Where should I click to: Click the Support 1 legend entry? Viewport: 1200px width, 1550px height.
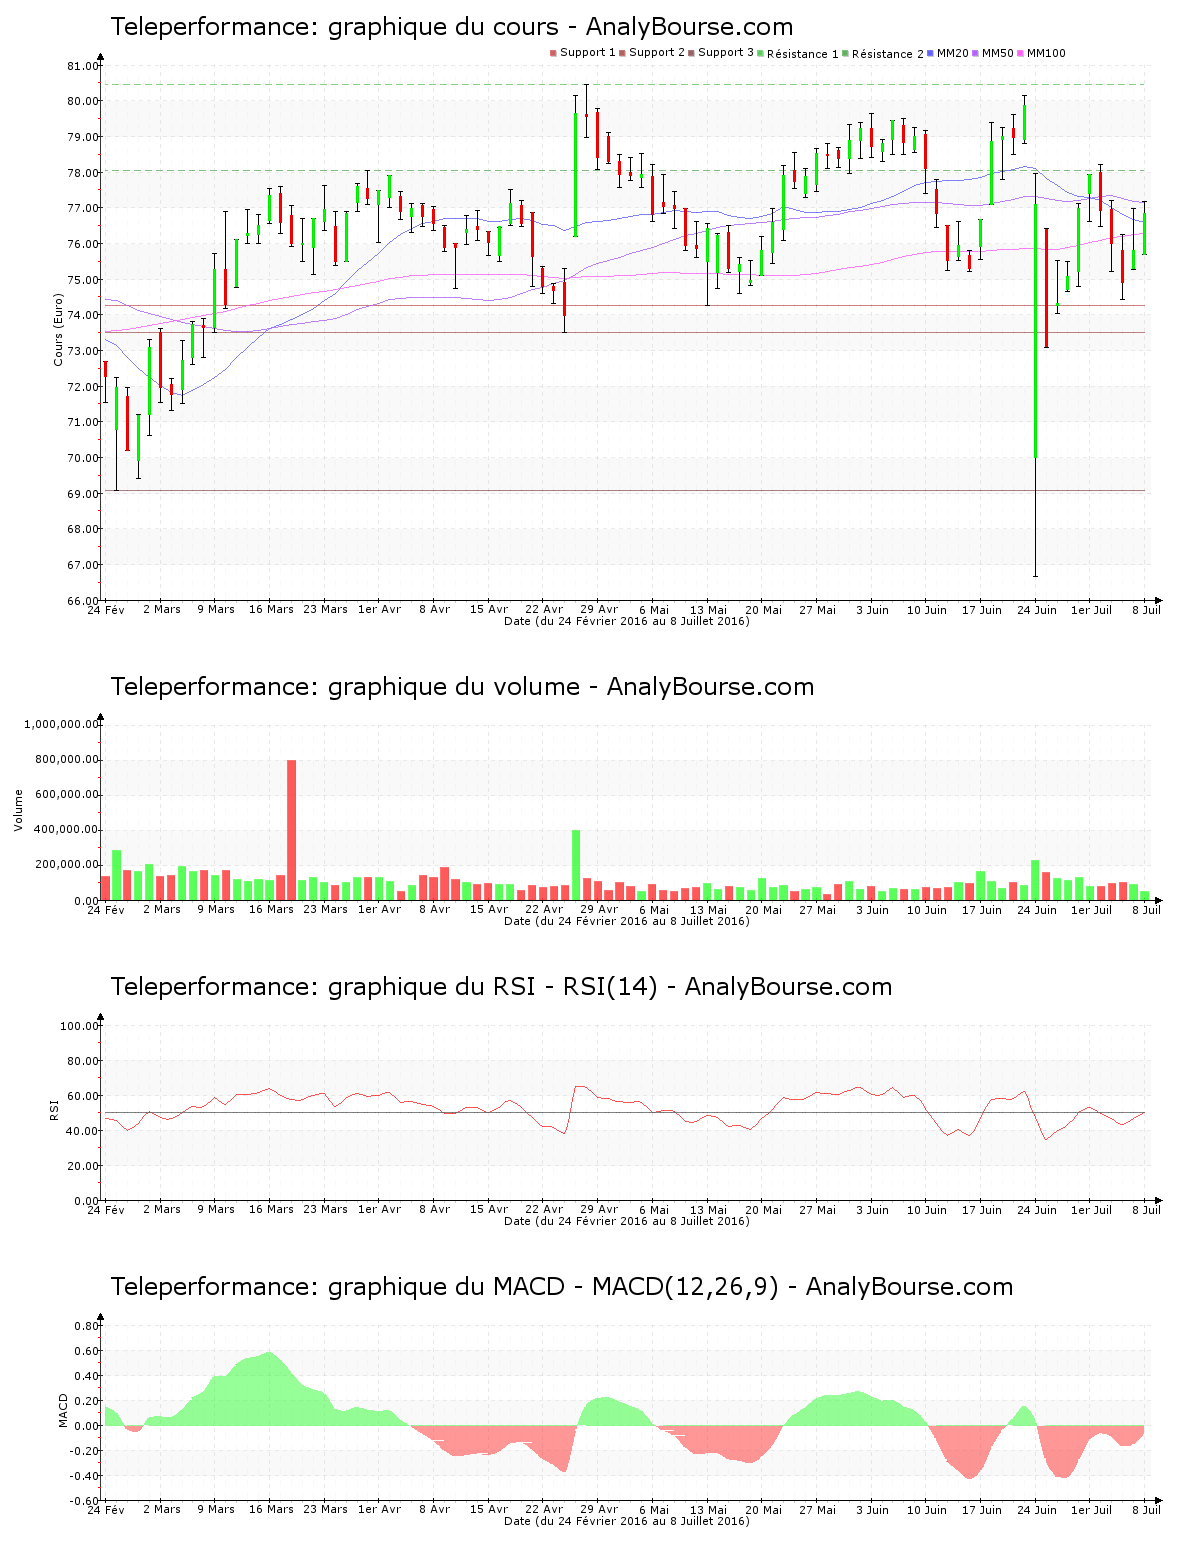pyautogui.click(x=583, y=53)
